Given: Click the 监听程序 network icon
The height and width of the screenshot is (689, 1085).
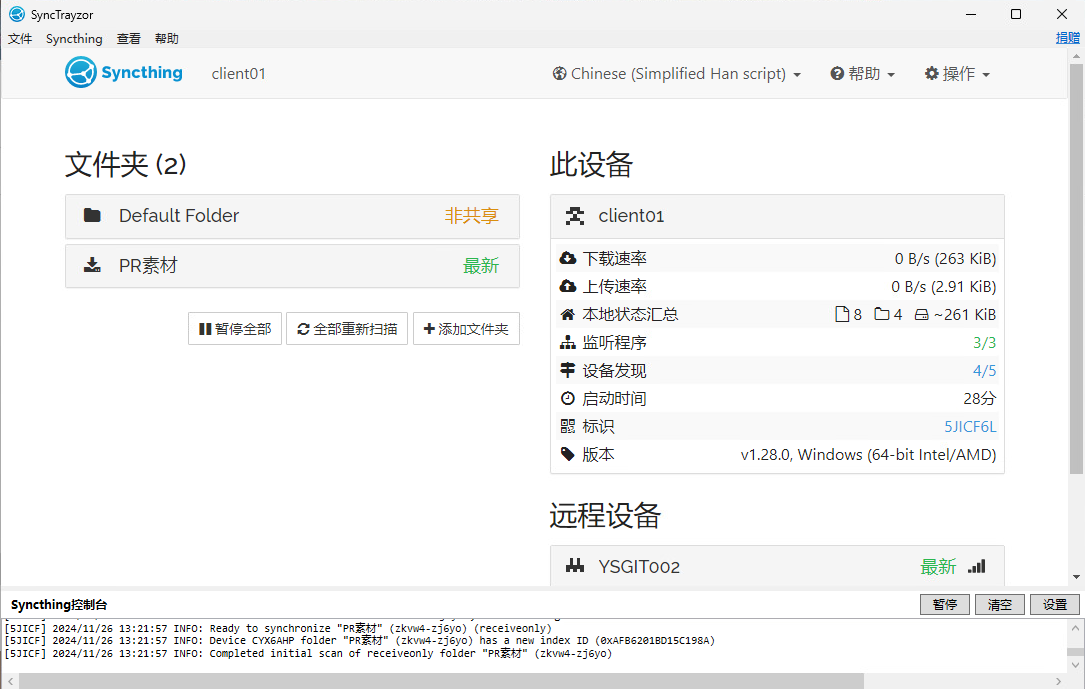Looking at the screenshot, I should click(567, 342).
